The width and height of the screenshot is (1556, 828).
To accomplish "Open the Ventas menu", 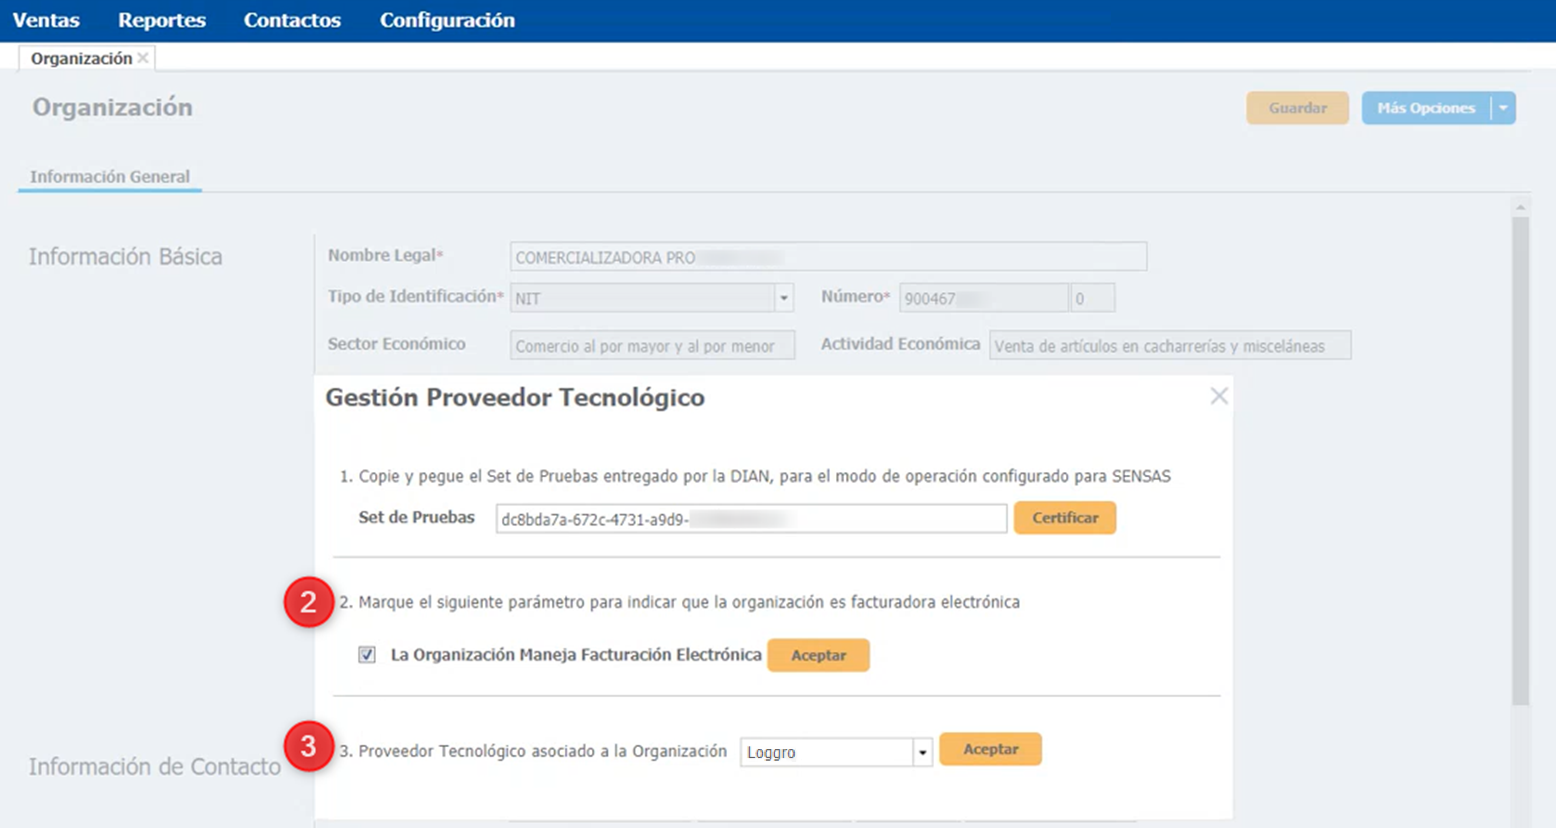I will click(46, 20).
